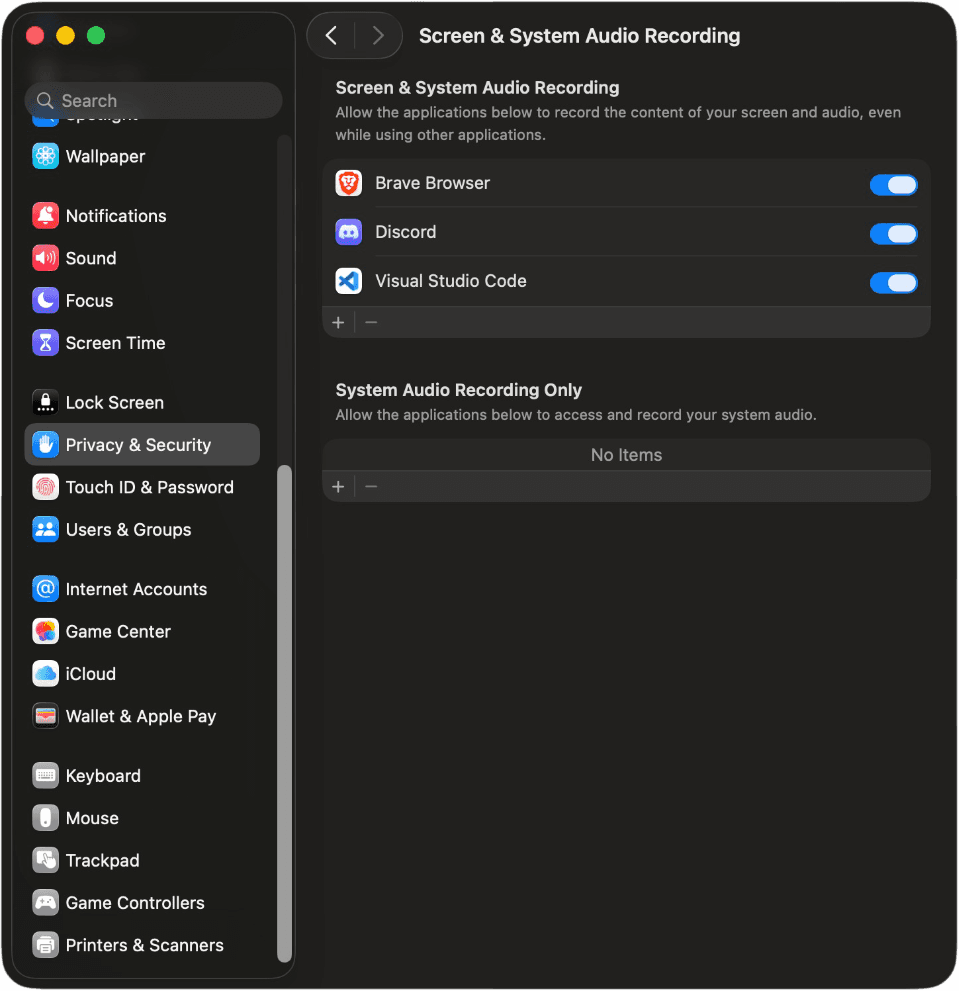Turn off Visual Studio Code recording toggle
This screenshot has width=959, height=991.
tap(893, 283)
